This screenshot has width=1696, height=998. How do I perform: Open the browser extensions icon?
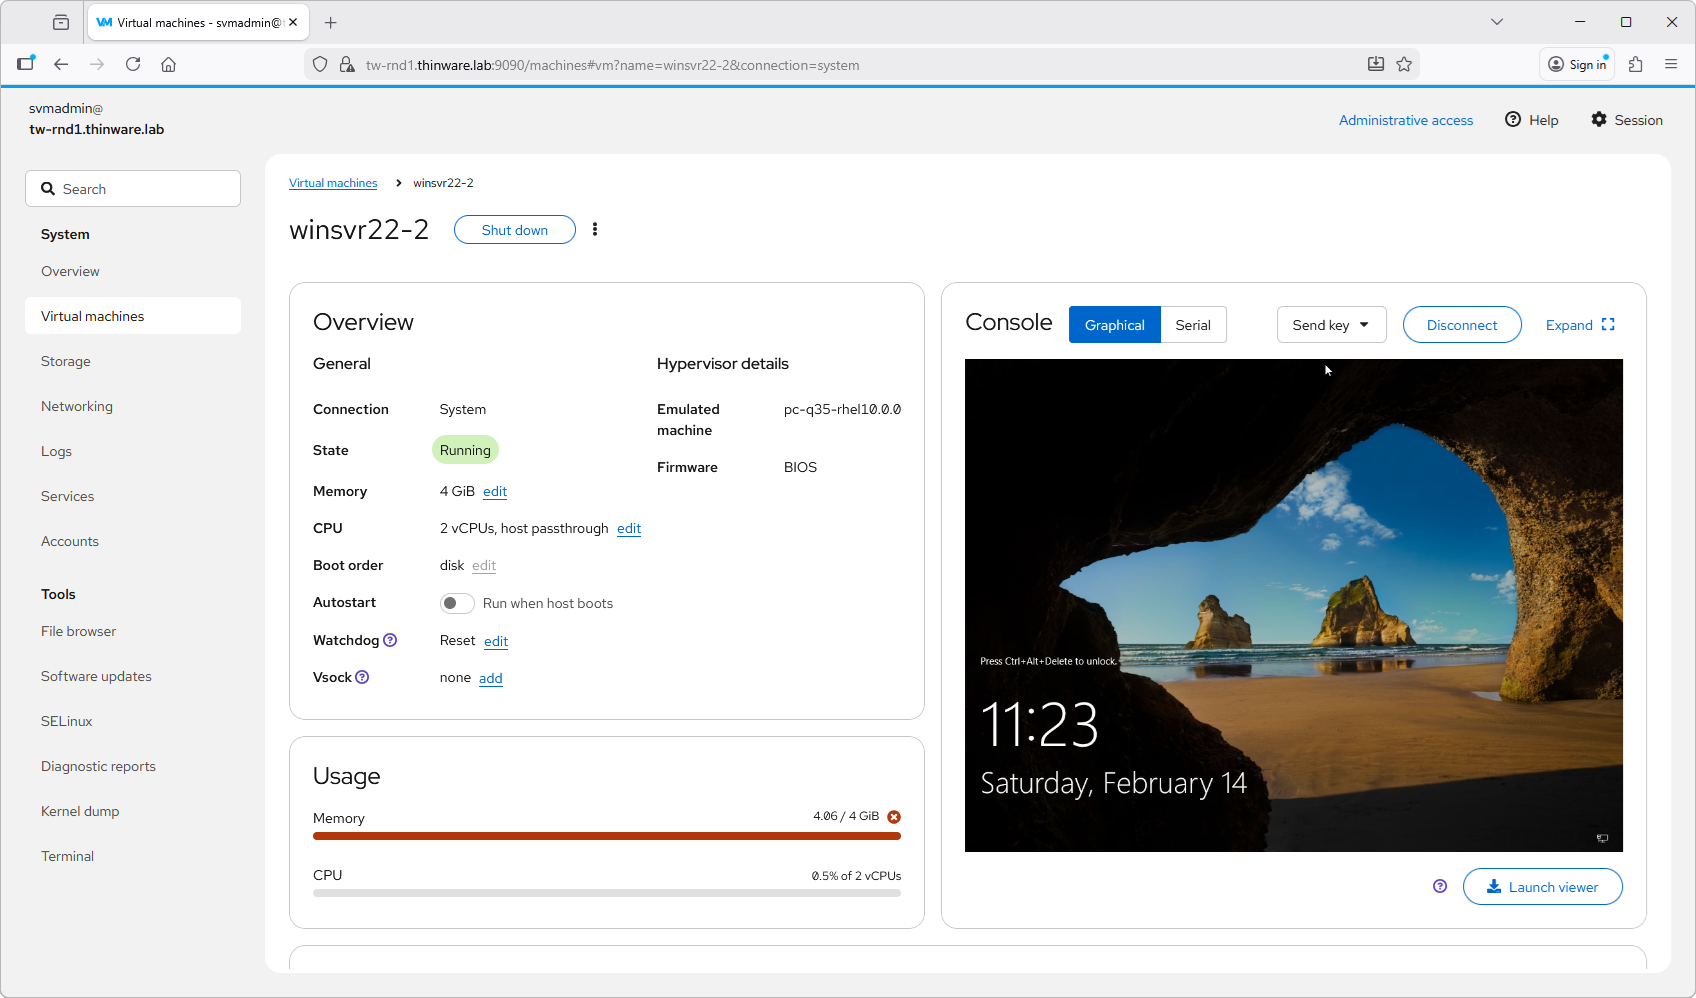(x=1636, y=64)
